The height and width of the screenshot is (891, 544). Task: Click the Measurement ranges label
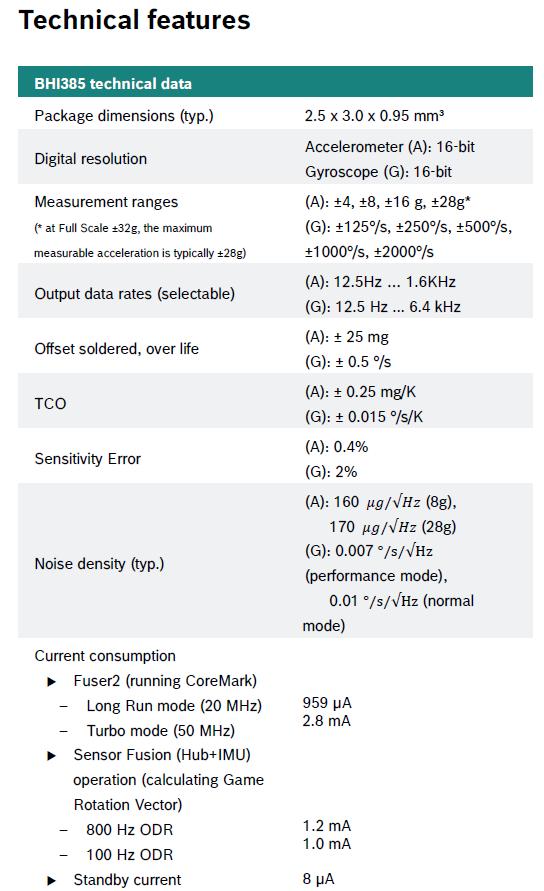106,202
